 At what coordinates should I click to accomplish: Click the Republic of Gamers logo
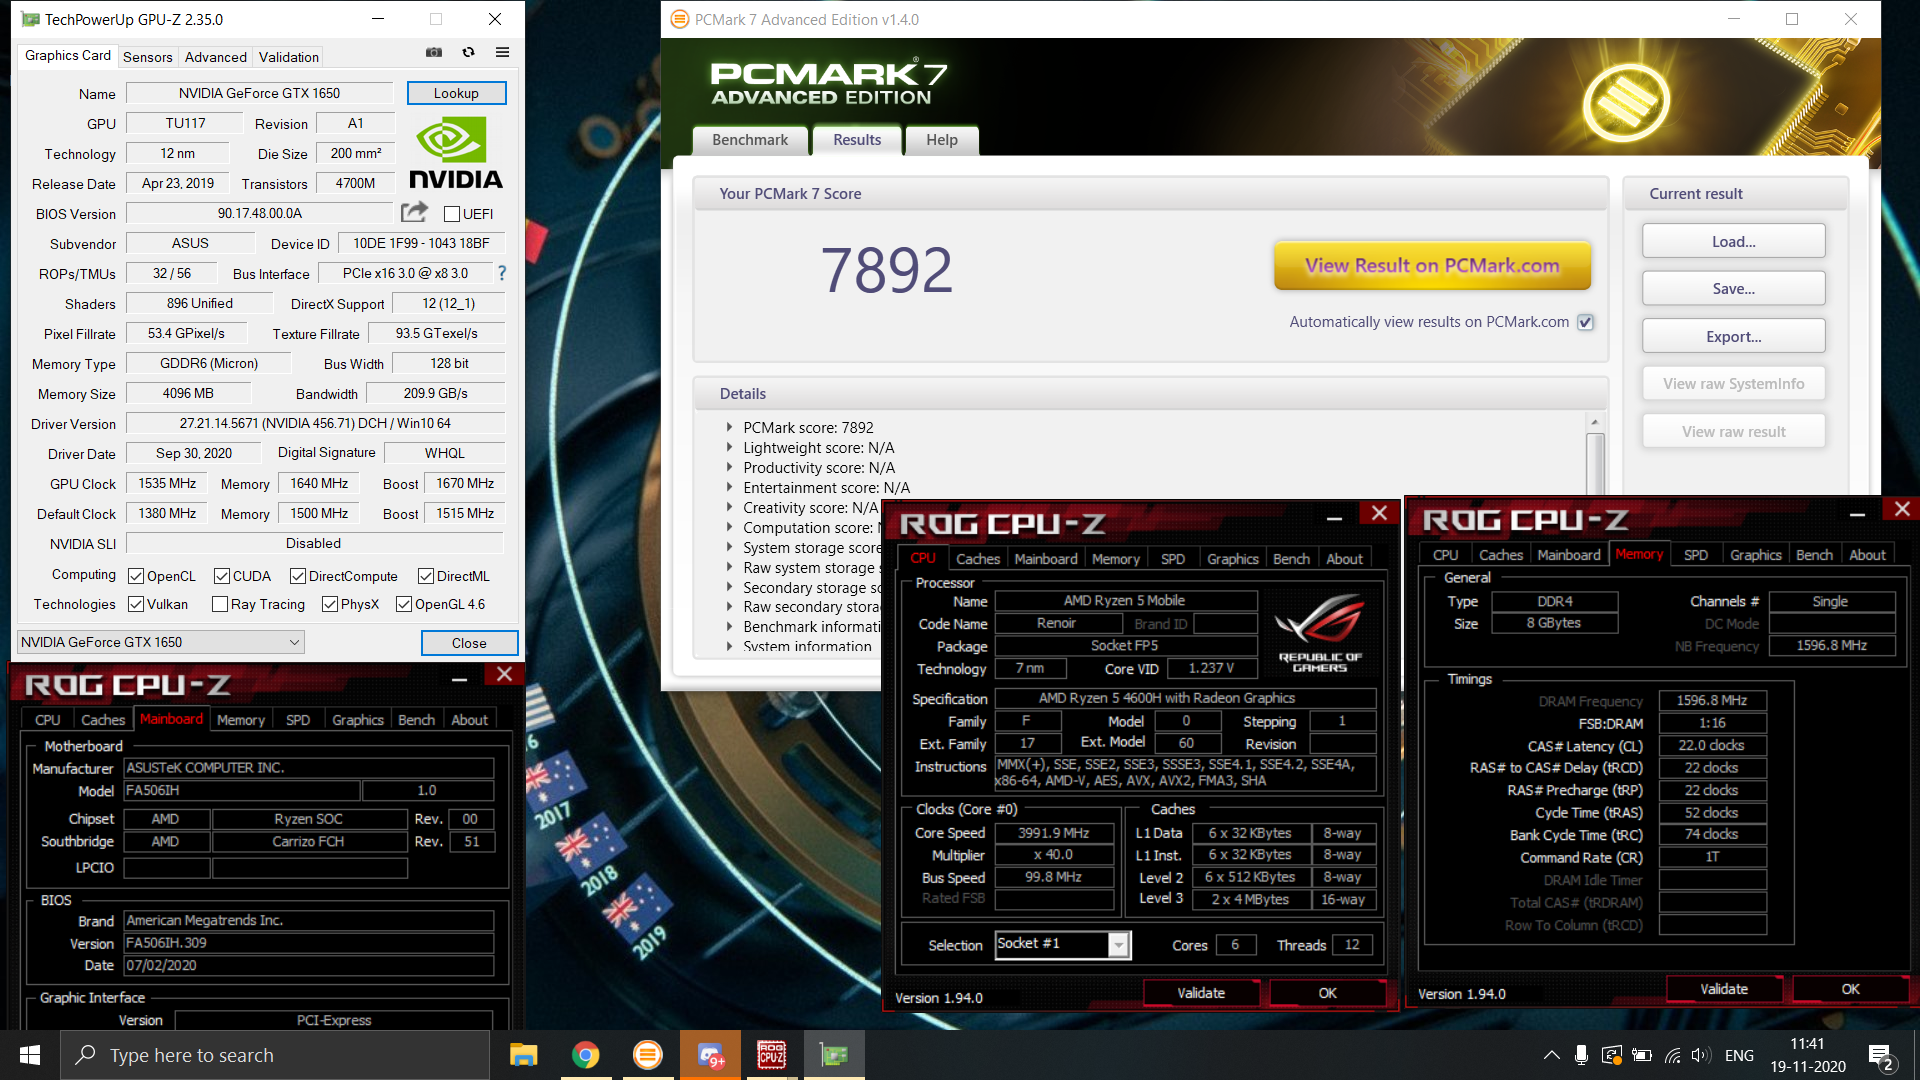(1319, 634)
